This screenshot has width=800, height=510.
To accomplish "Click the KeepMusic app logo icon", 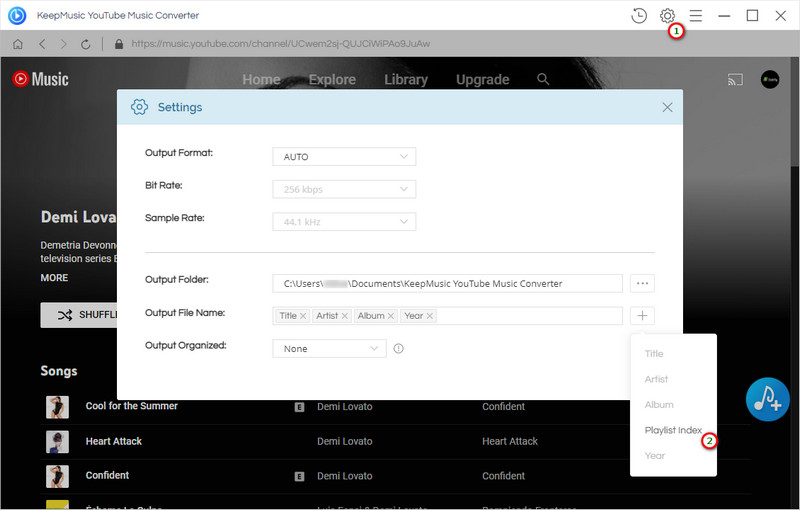I will pos(17,15).
